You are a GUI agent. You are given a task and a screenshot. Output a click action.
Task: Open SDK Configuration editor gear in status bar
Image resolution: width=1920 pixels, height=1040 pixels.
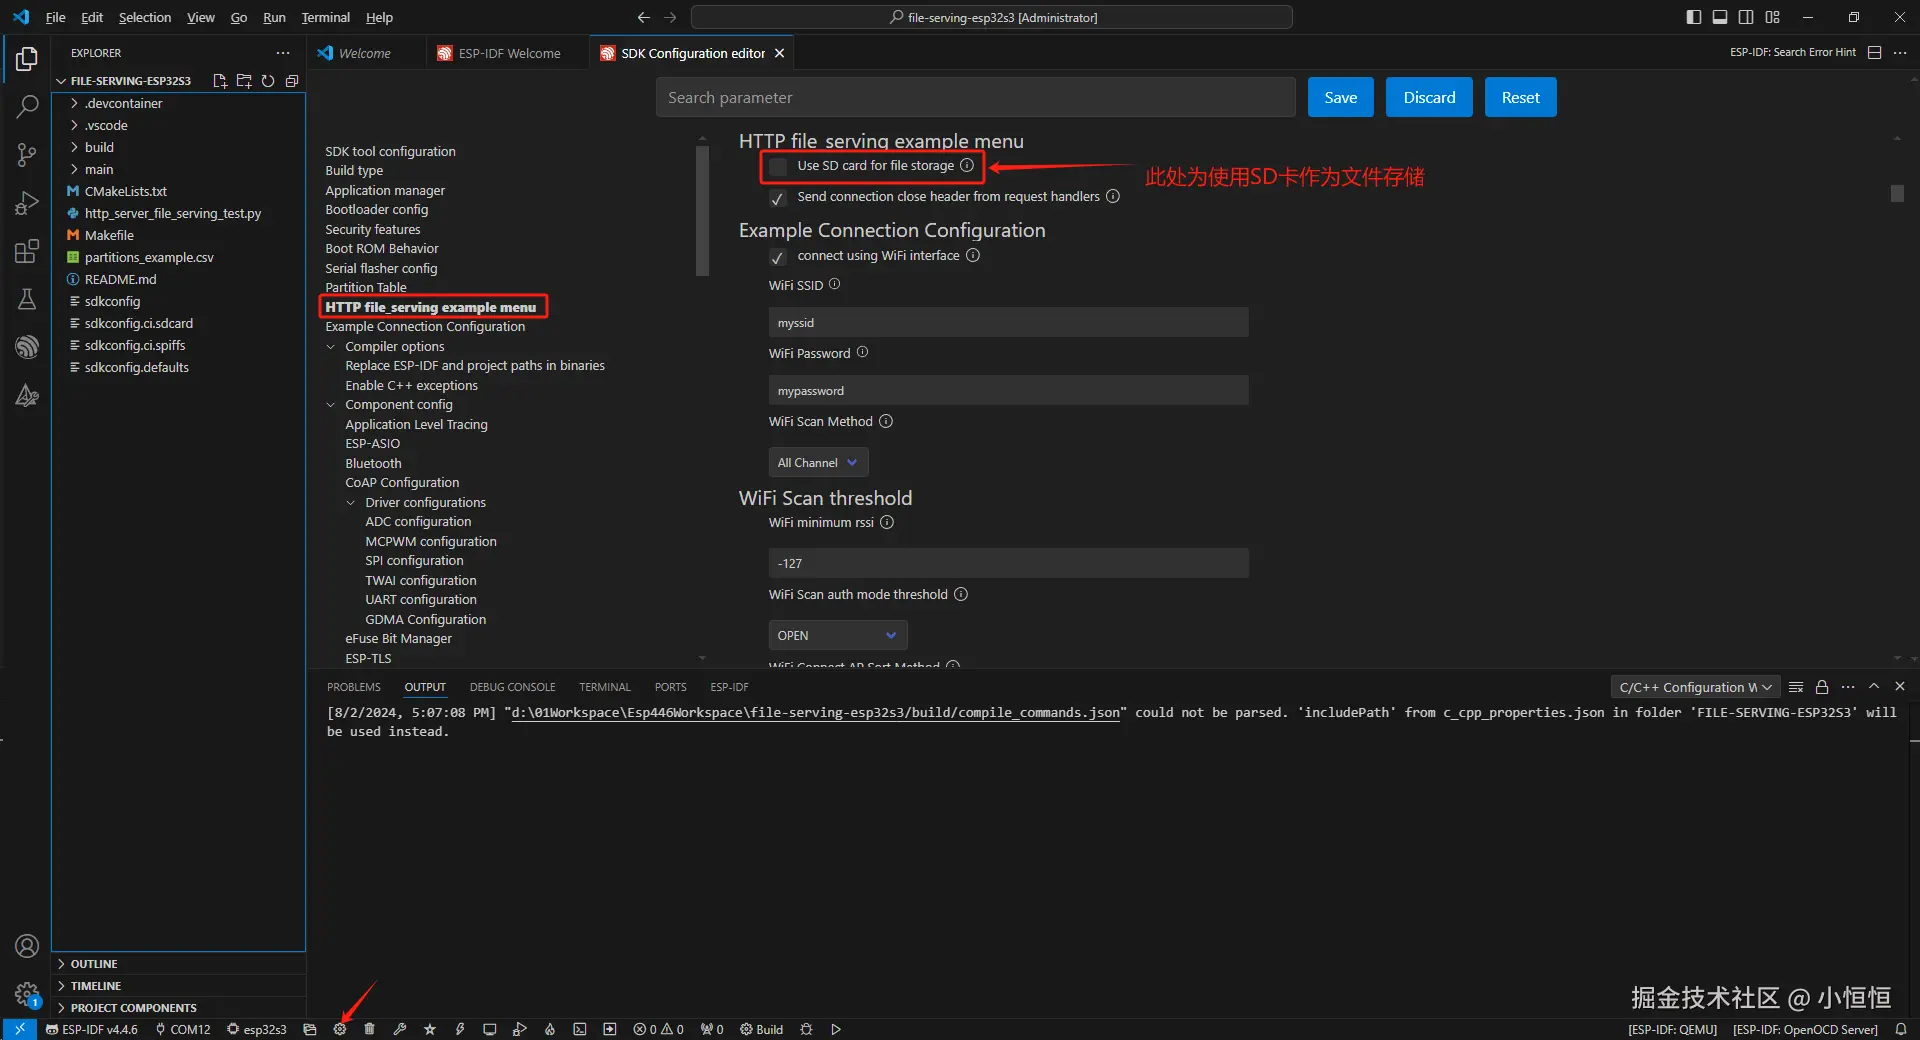[340, 1029]
